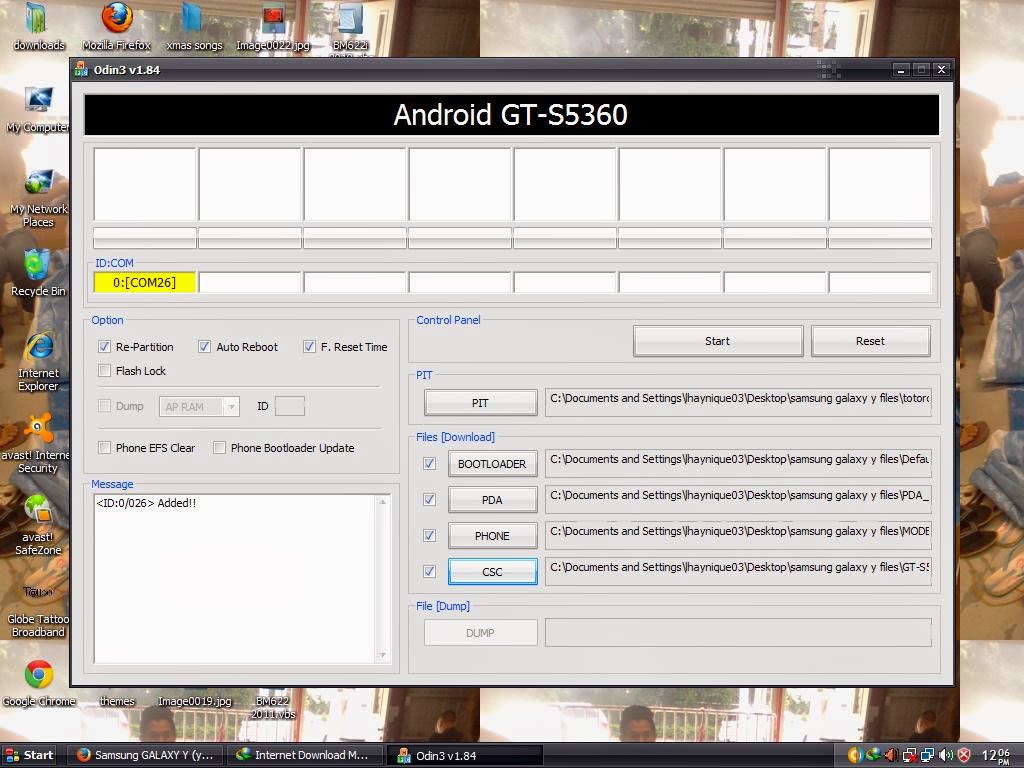Open the downloads folder on desktop
Viewport: 1024px width, 768px height.
[39, 26]
